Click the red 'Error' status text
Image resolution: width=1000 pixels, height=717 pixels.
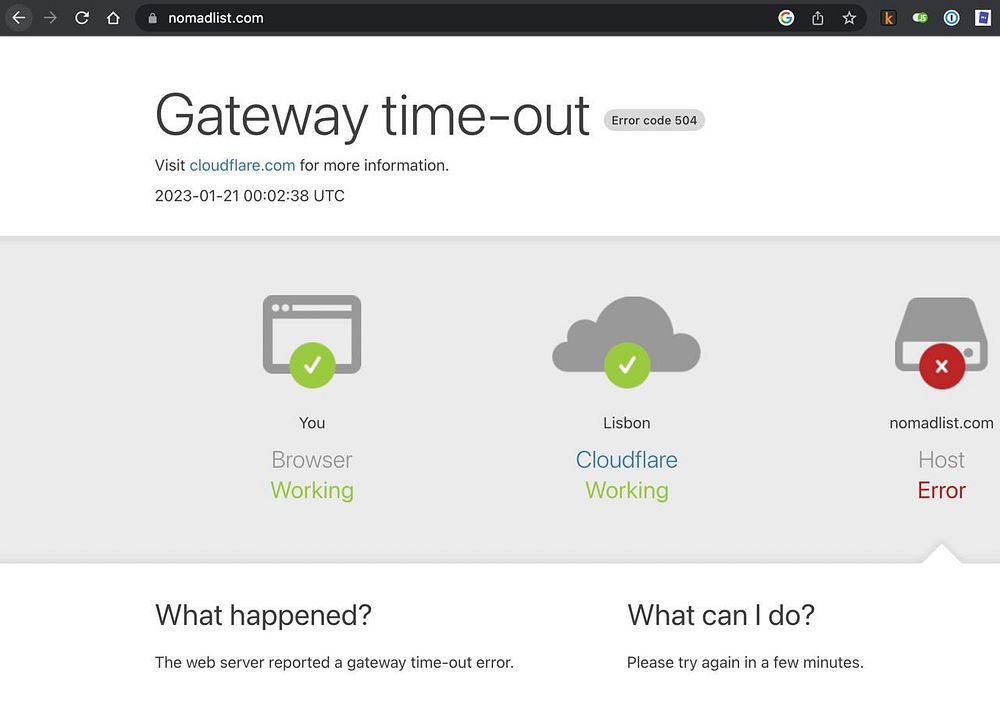[x=941, y=491]
